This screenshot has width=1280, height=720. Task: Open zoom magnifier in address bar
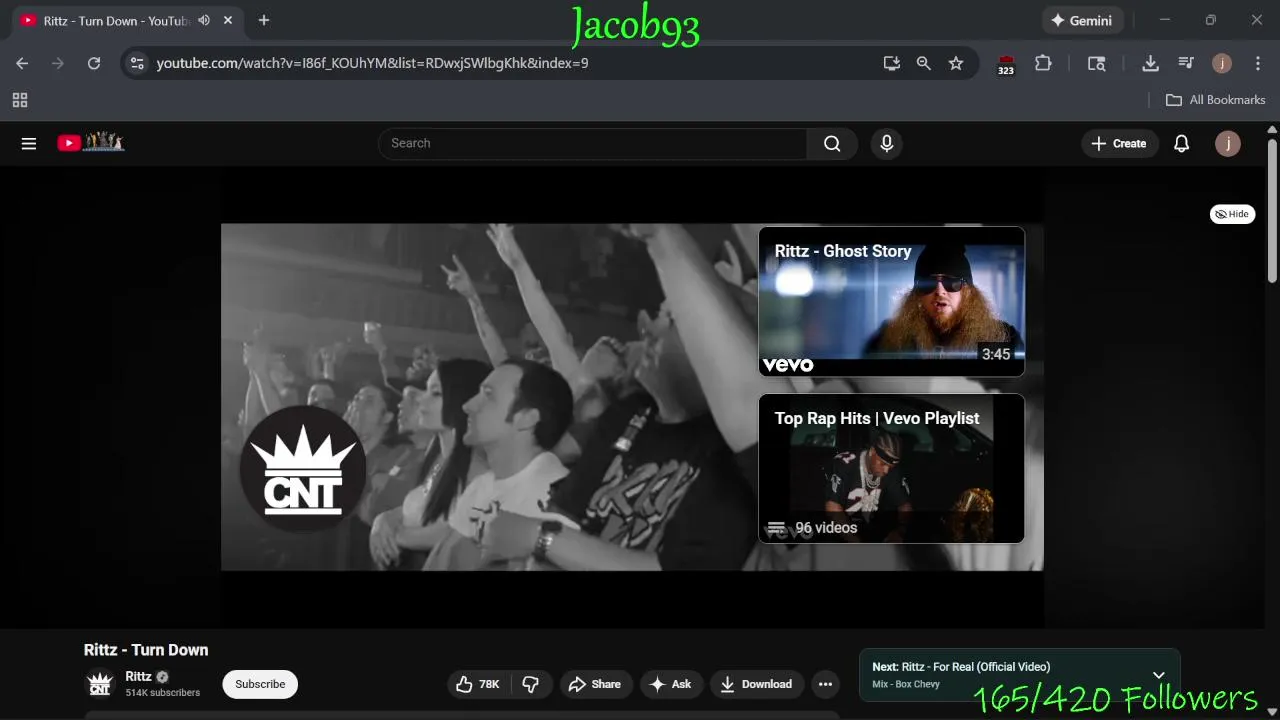click(x=924, y=63)
